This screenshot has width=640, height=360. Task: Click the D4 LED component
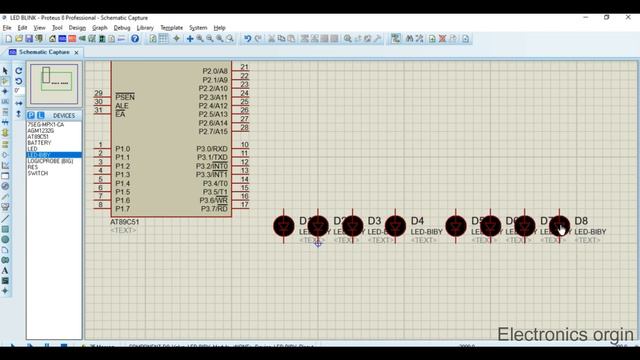395,226
